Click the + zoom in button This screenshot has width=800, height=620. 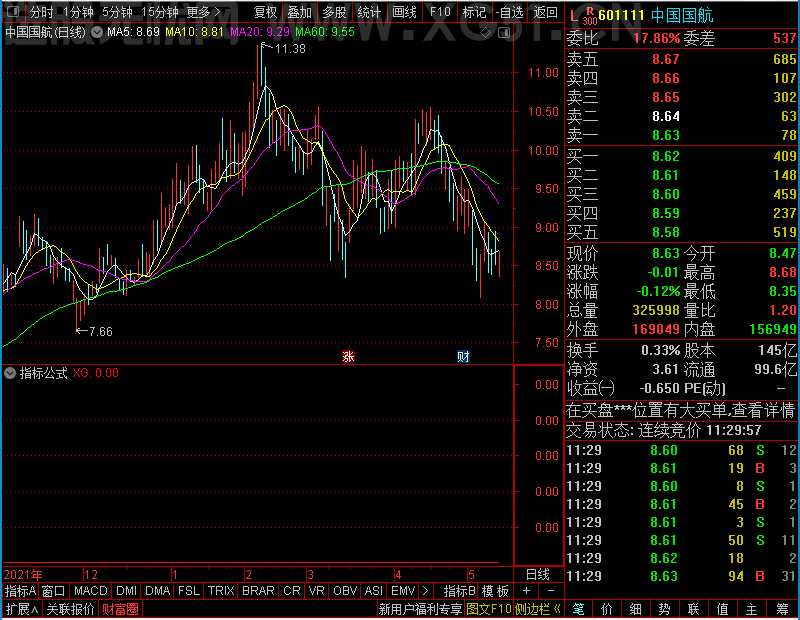(x=526, y=591)
